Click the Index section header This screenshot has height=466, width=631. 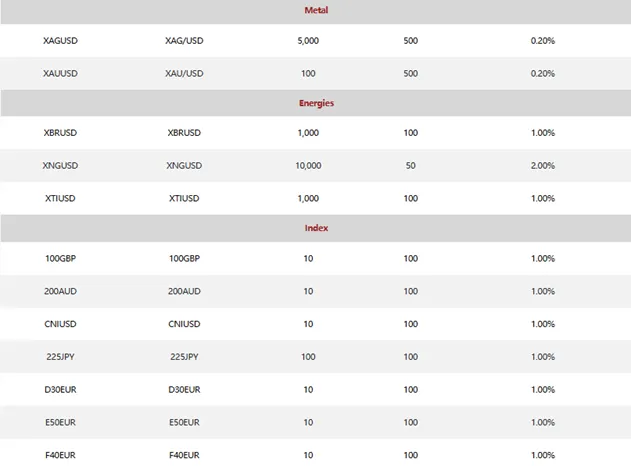315,228
